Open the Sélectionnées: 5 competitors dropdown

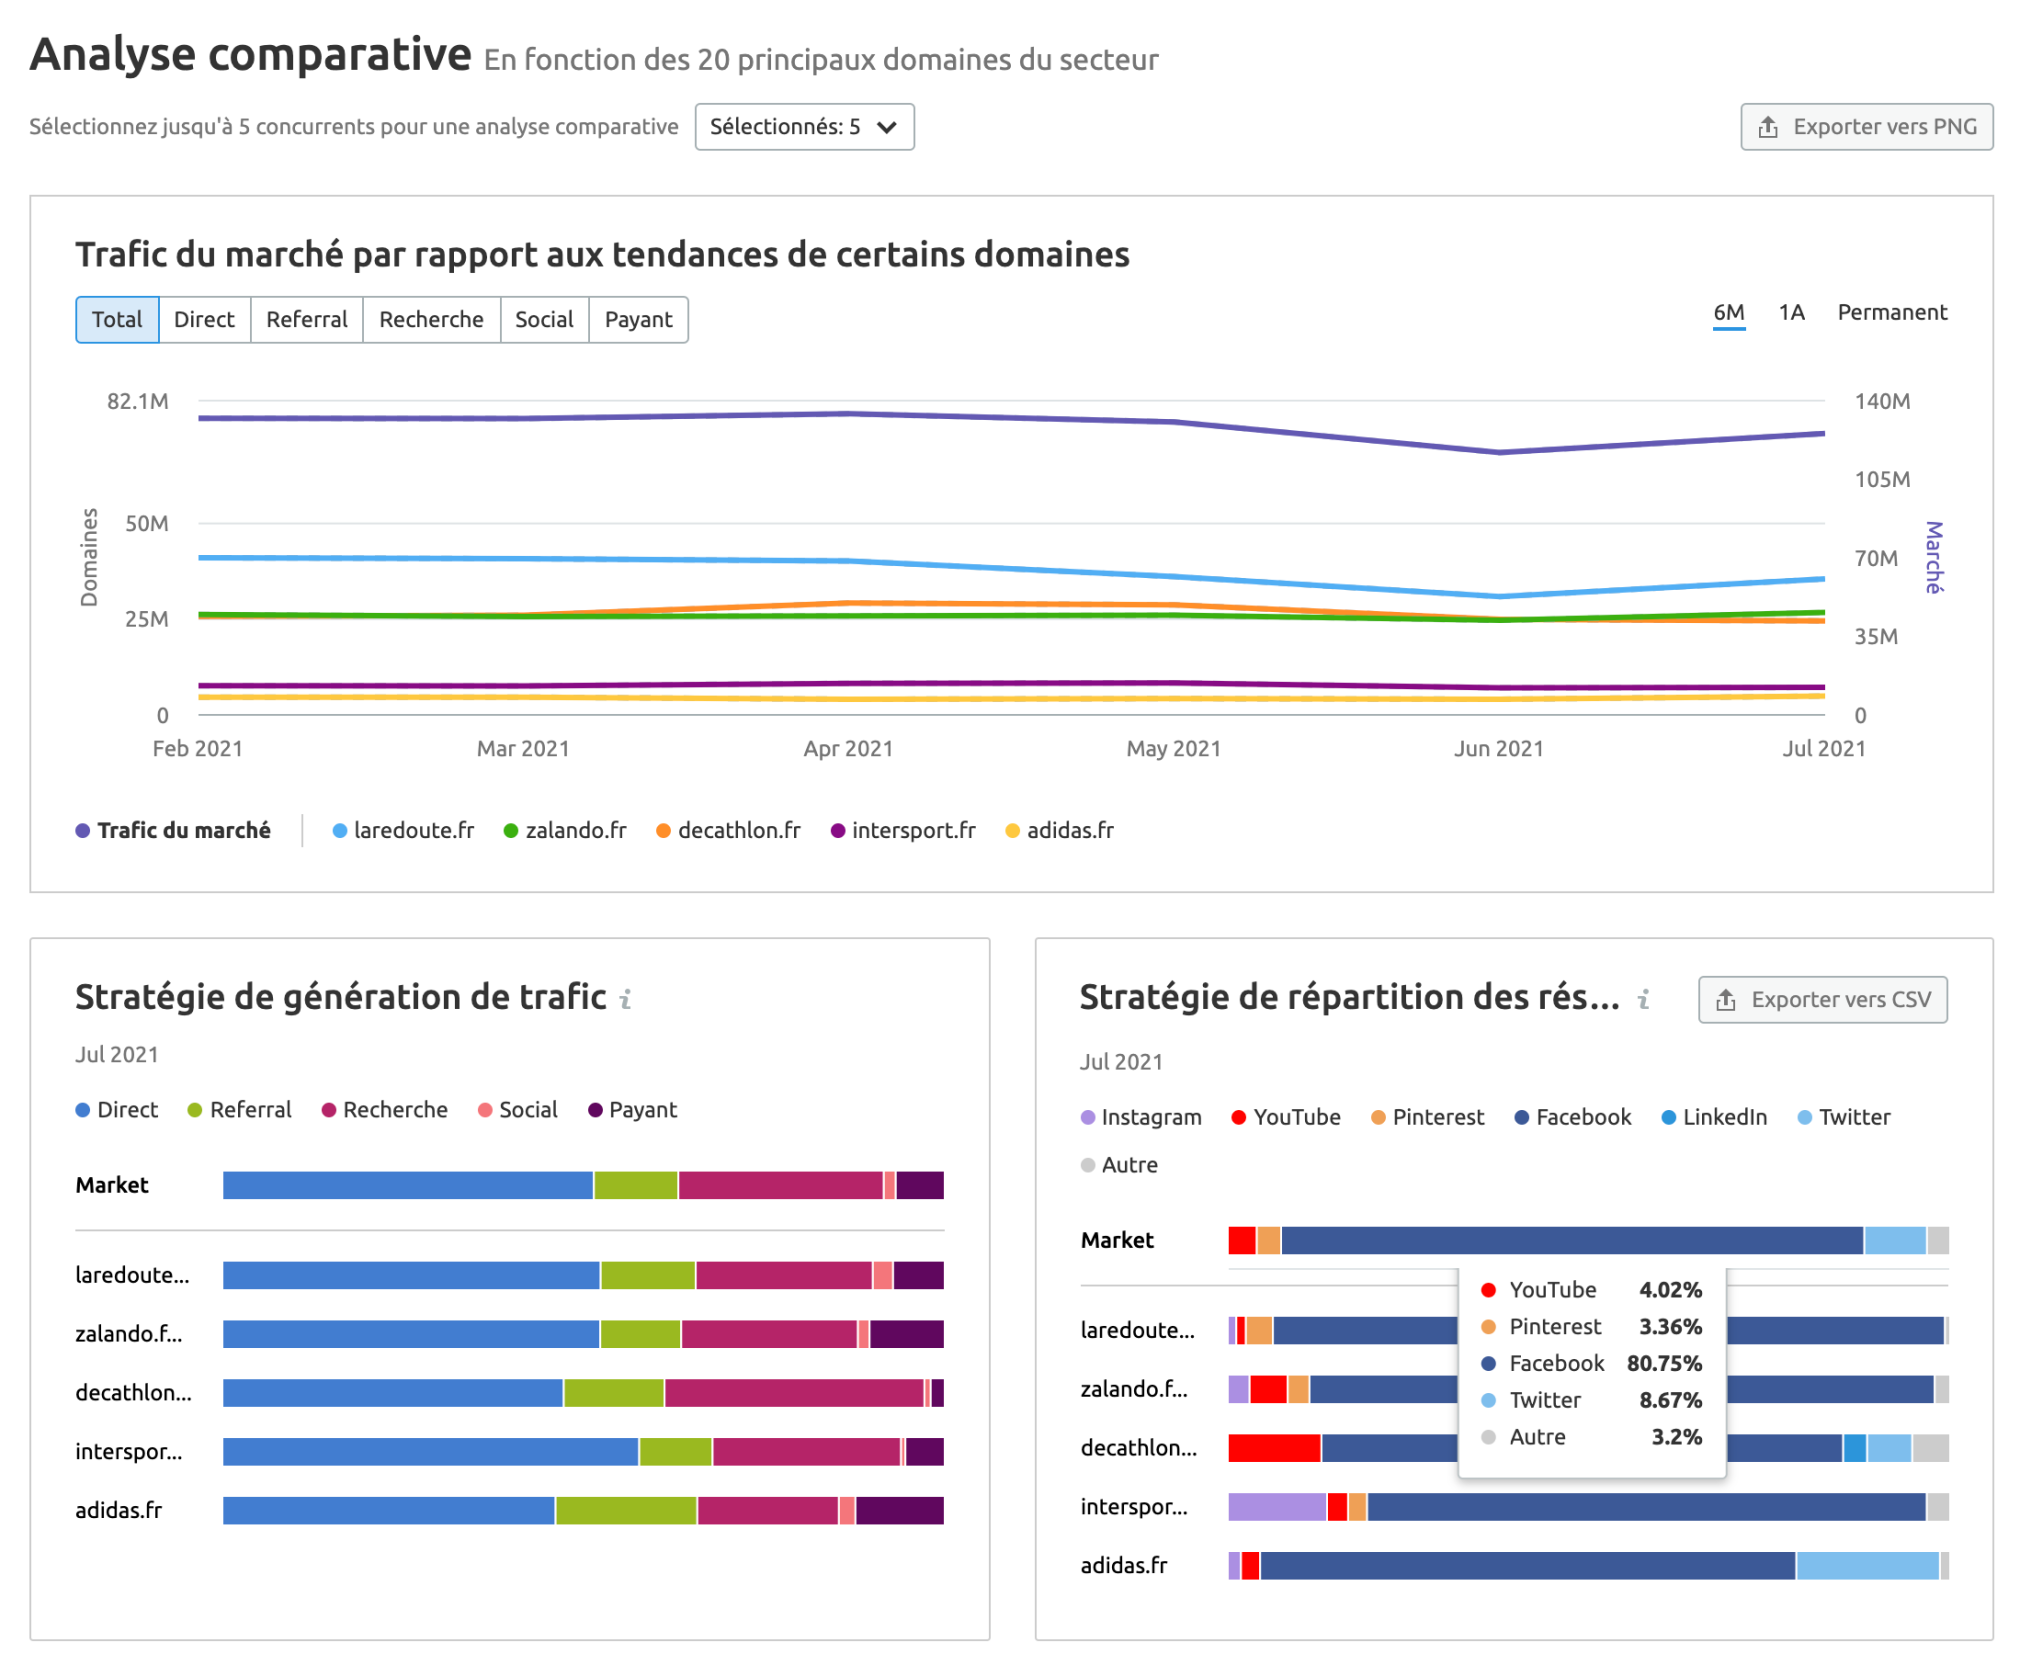[803, 127]
